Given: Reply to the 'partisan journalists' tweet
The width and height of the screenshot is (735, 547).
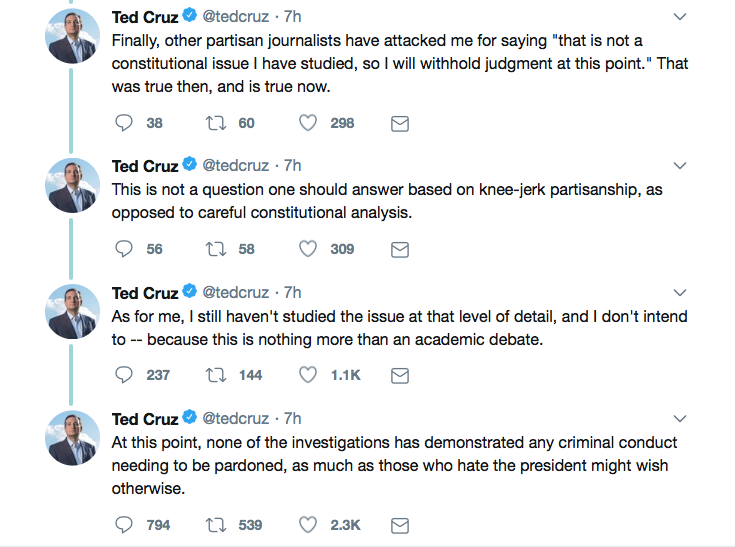Looking at the screenshot, I should point(124,123).
